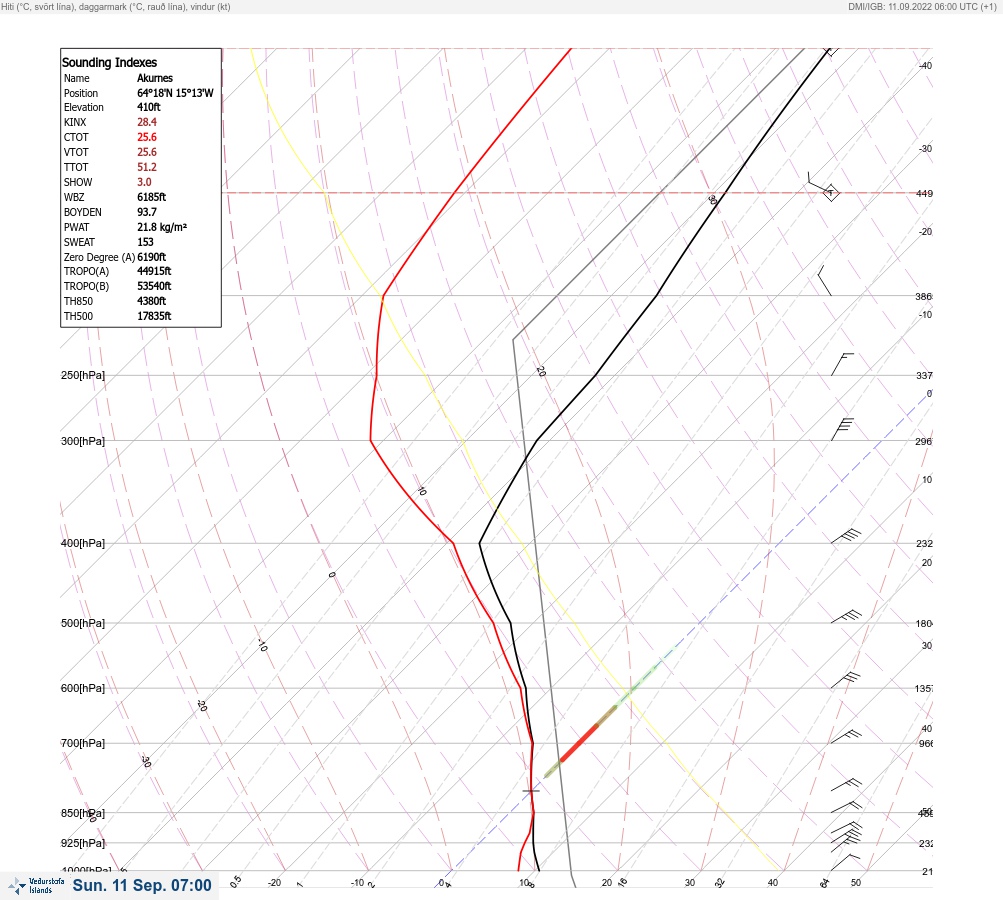Click the 300[hPa] pressure level label

tap(83, 441)
